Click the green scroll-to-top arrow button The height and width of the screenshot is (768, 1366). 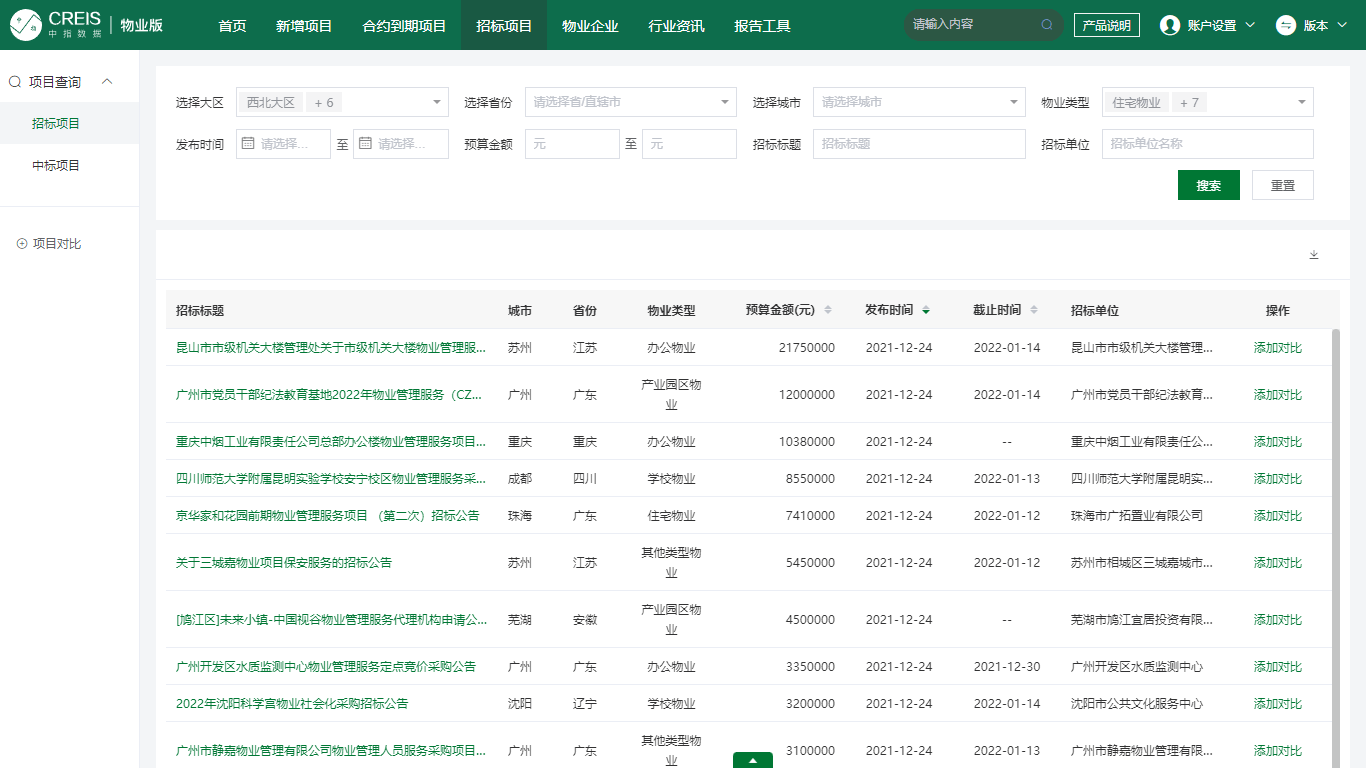point(752,760)
